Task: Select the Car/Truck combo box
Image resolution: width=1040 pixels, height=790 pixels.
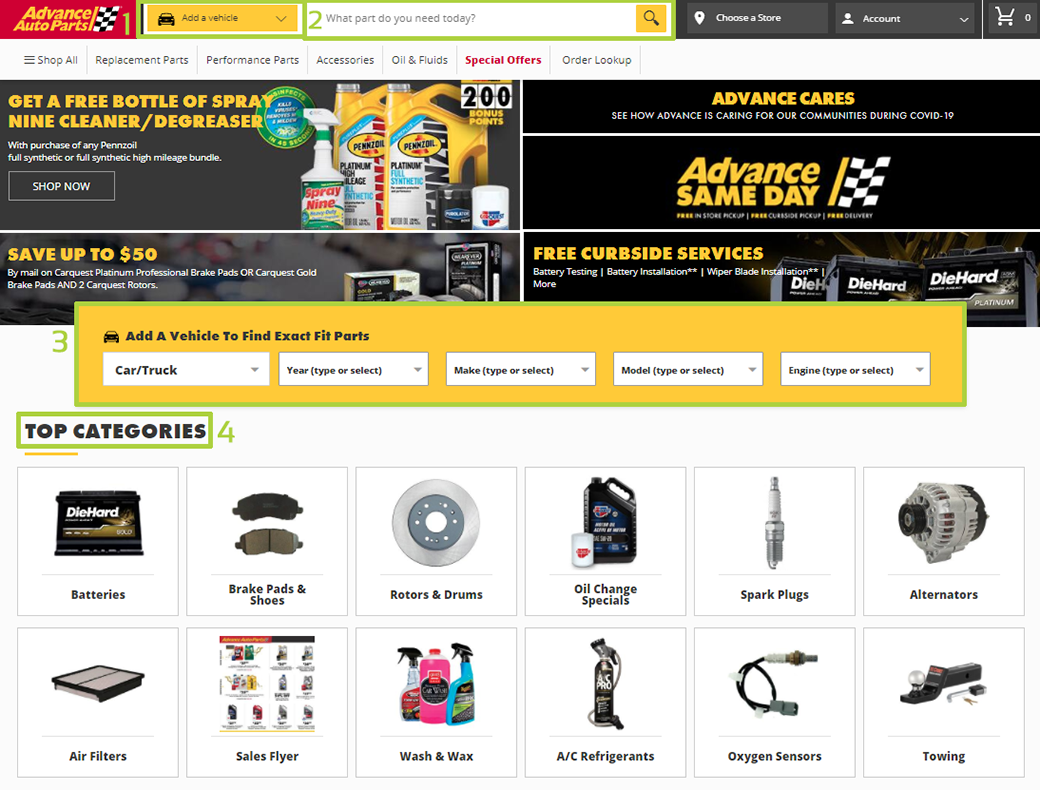Action: point(185,368)
